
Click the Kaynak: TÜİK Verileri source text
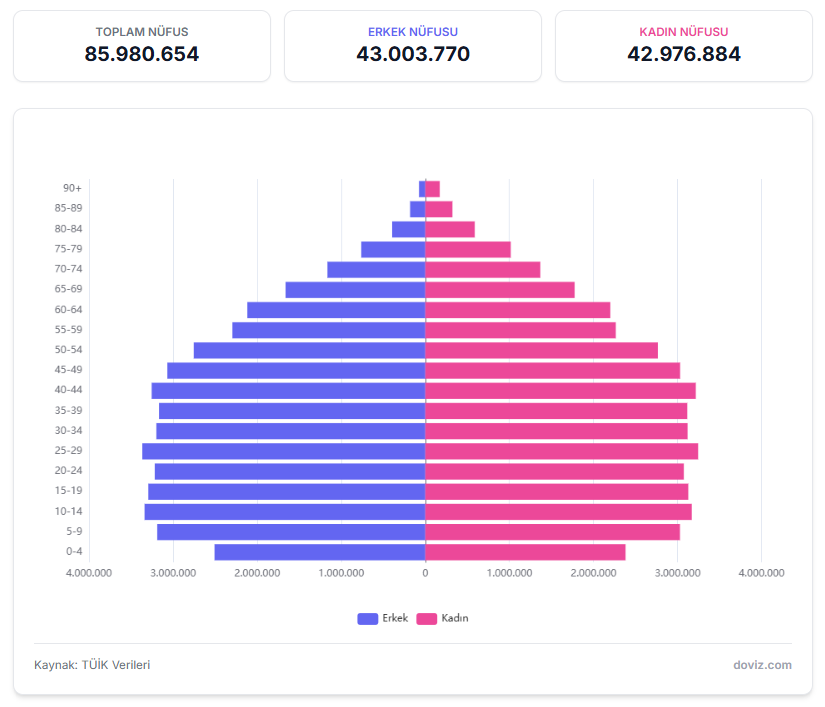click(x=92, y=665)
